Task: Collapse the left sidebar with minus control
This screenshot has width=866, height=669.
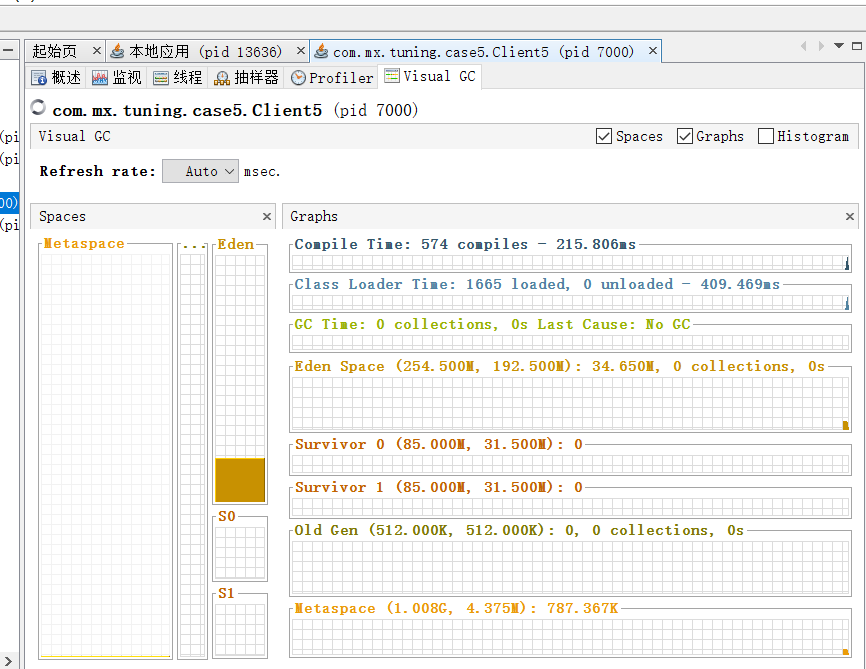Action: 9,49
